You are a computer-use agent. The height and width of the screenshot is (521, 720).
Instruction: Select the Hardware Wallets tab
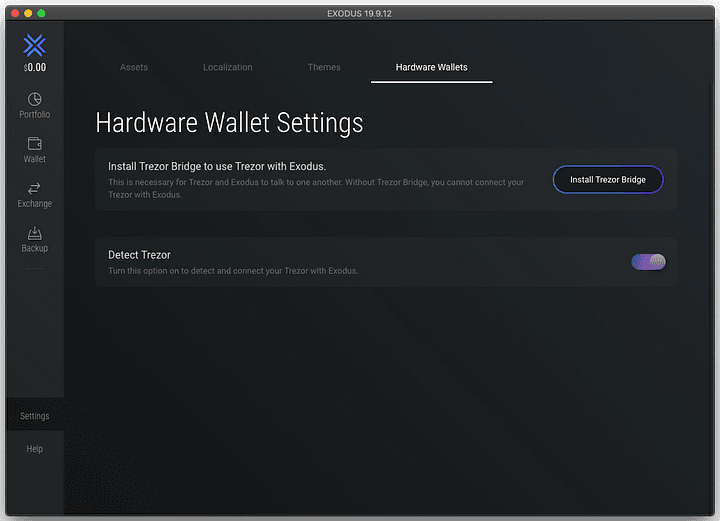(x=432, y=67)
